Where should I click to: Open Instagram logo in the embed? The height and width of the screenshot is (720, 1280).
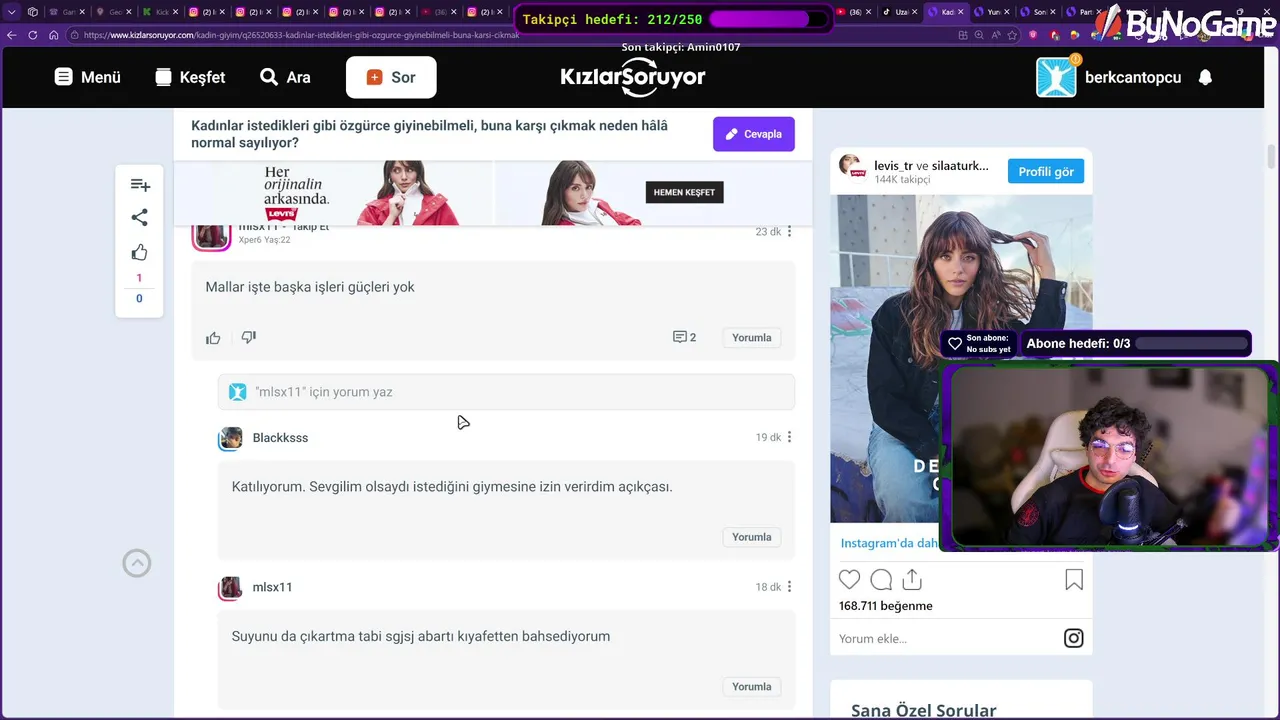(x=1073, y=638)
